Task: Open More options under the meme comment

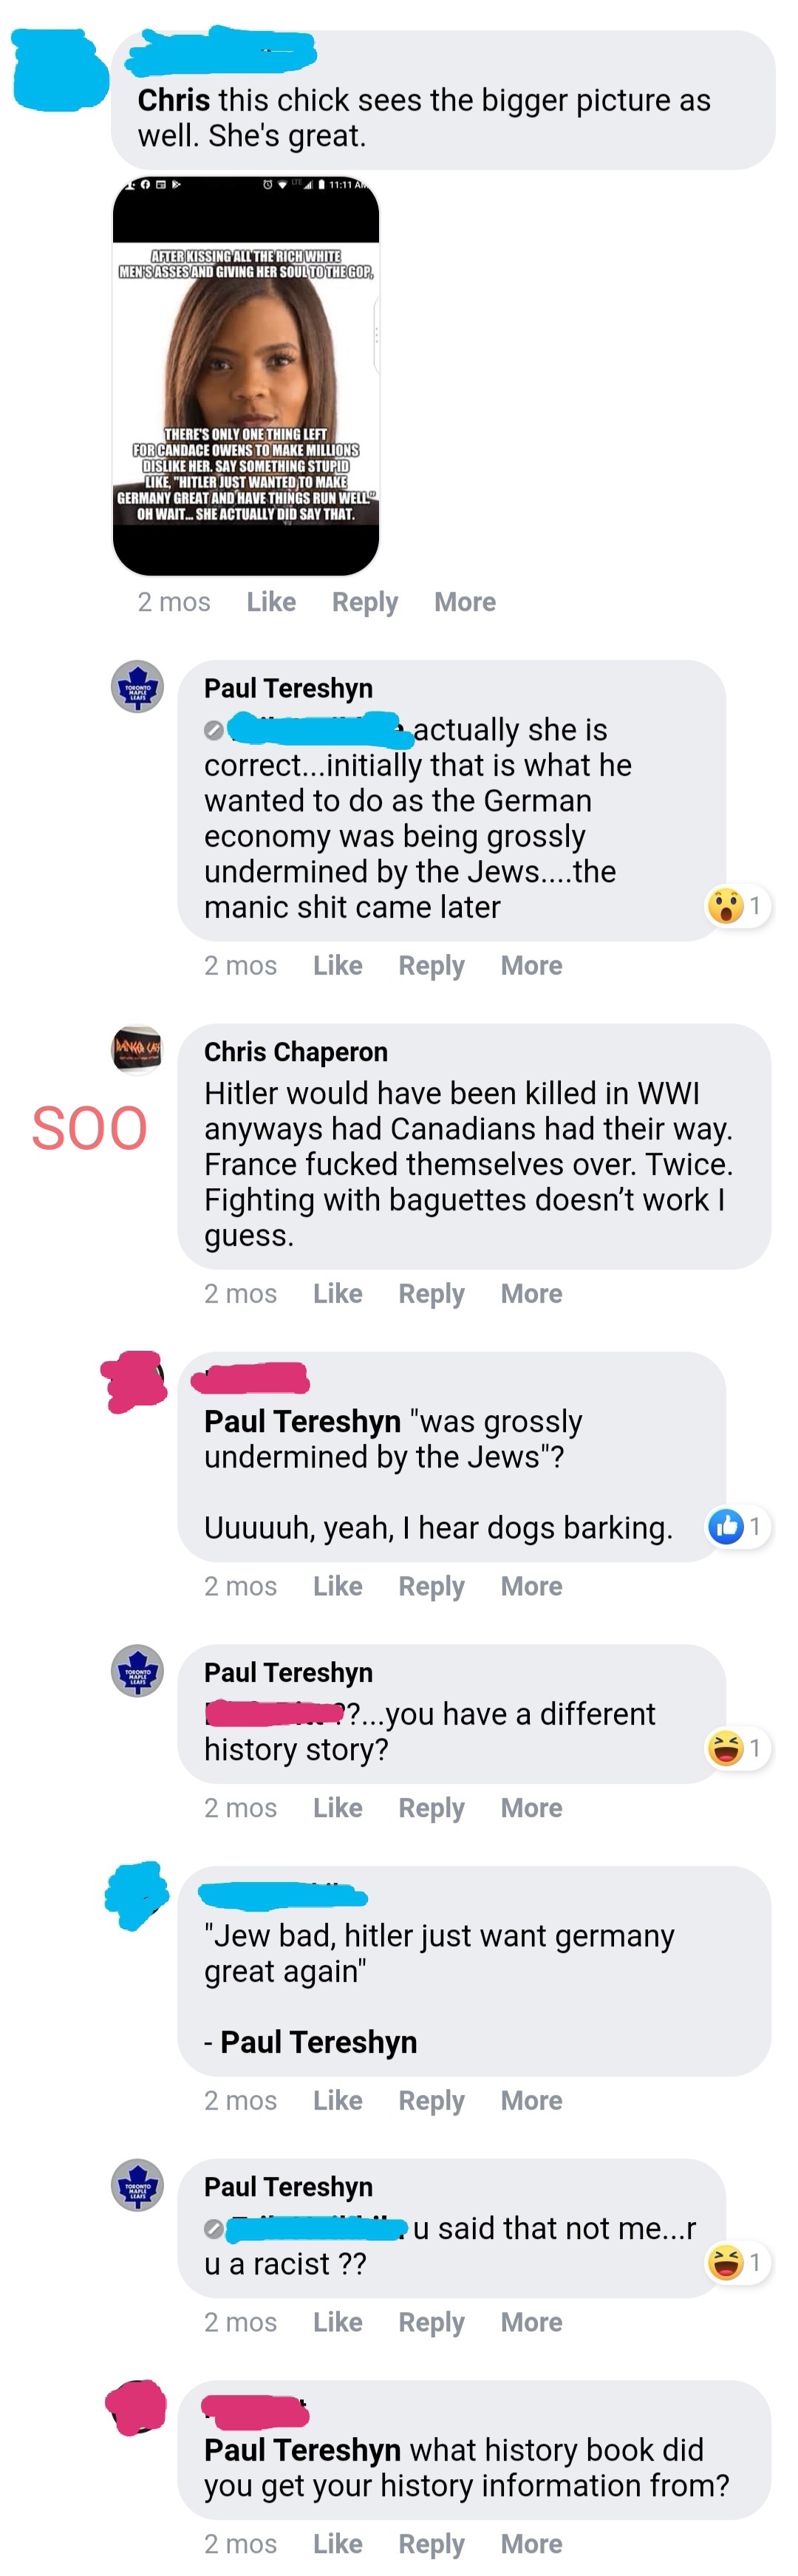Action: click(465, 602)
